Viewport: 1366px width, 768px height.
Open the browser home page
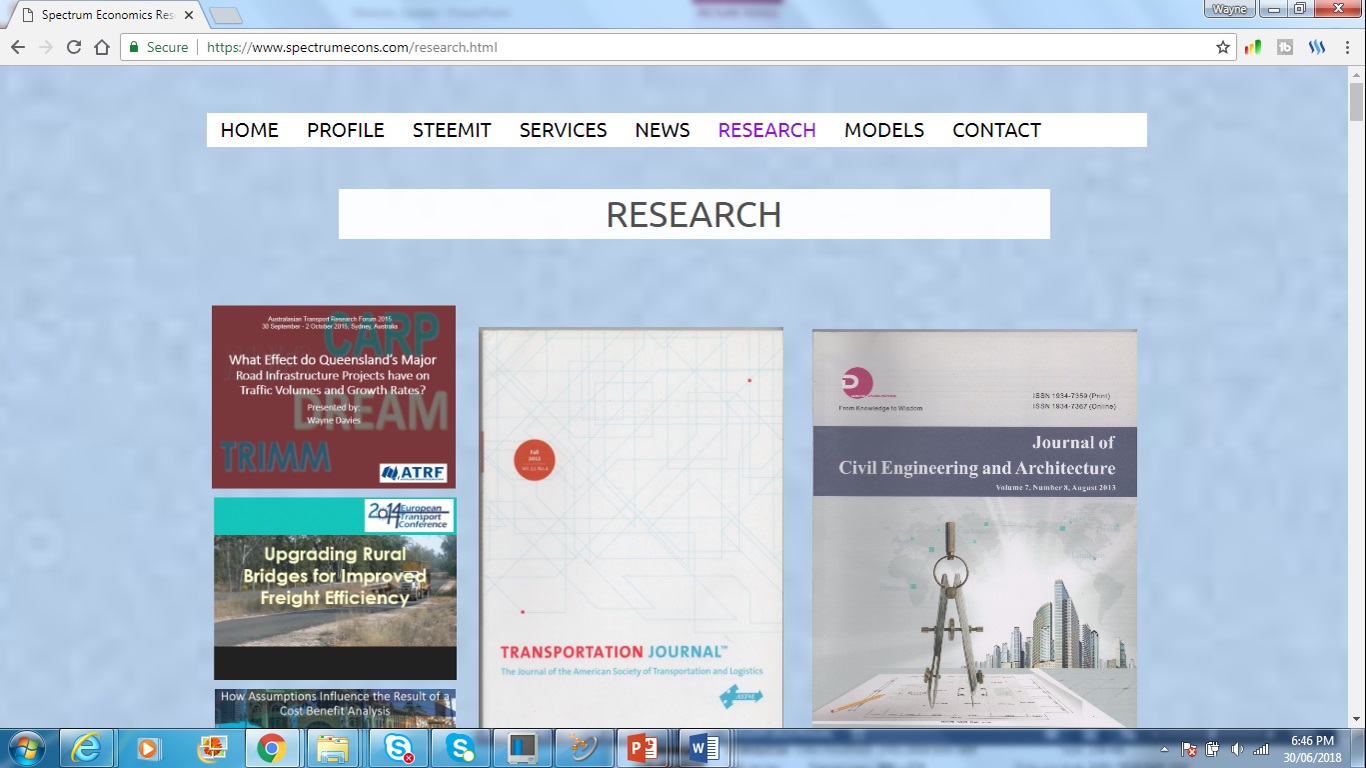[101, 47]
